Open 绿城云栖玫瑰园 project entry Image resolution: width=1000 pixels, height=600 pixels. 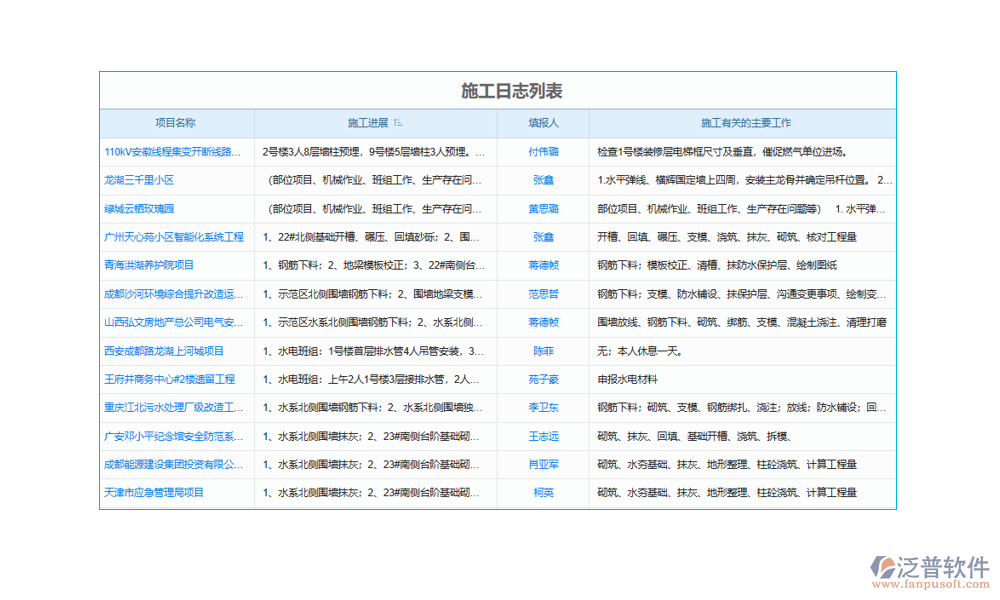point(139,209)
